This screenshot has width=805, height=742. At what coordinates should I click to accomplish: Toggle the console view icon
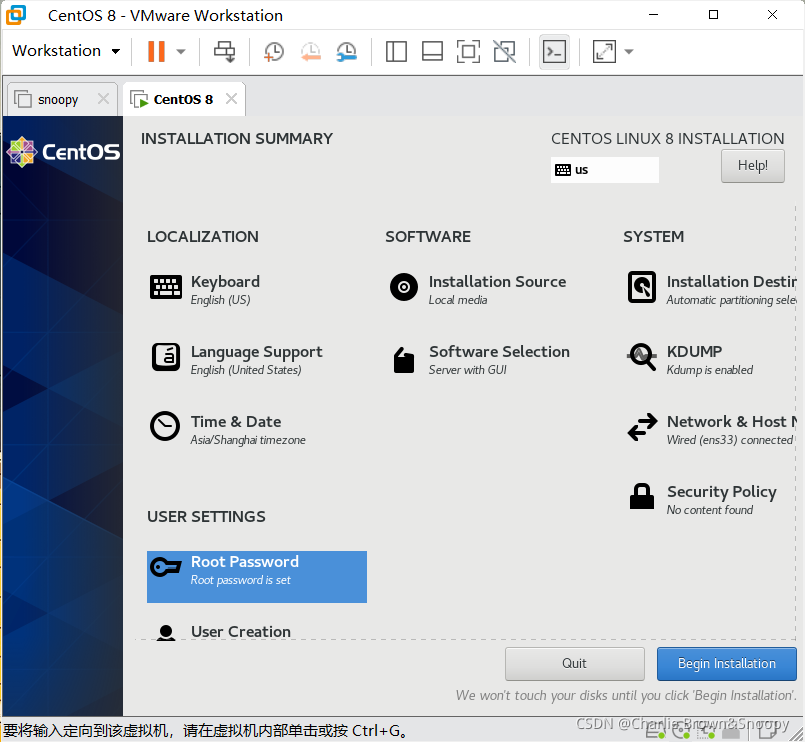[x=554, y=51]
